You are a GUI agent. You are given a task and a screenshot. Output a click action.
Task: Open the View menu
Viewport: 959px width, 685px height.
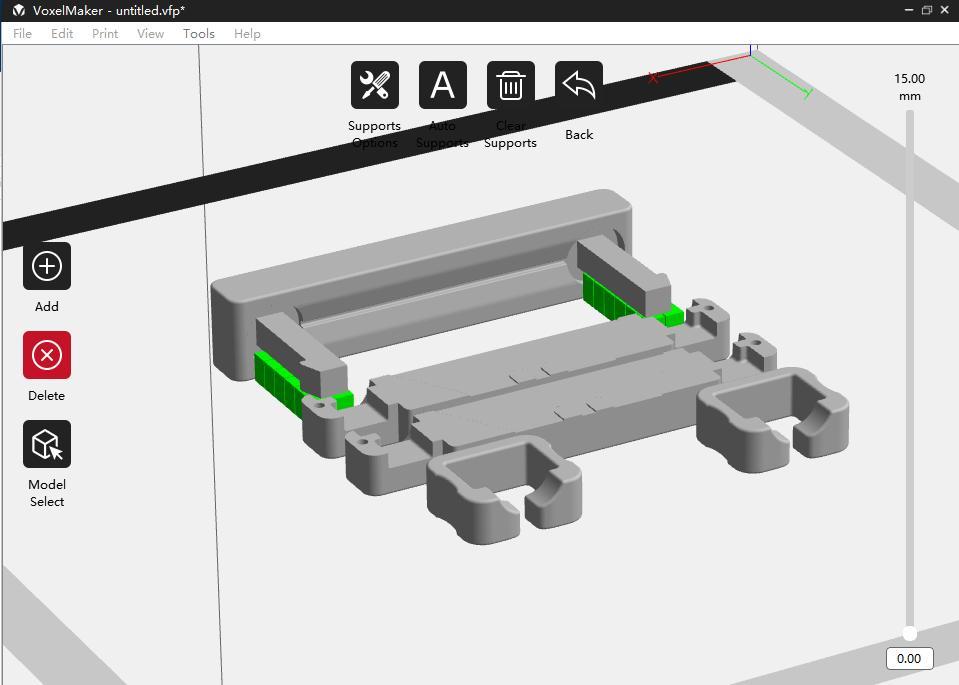coord(150,34)
